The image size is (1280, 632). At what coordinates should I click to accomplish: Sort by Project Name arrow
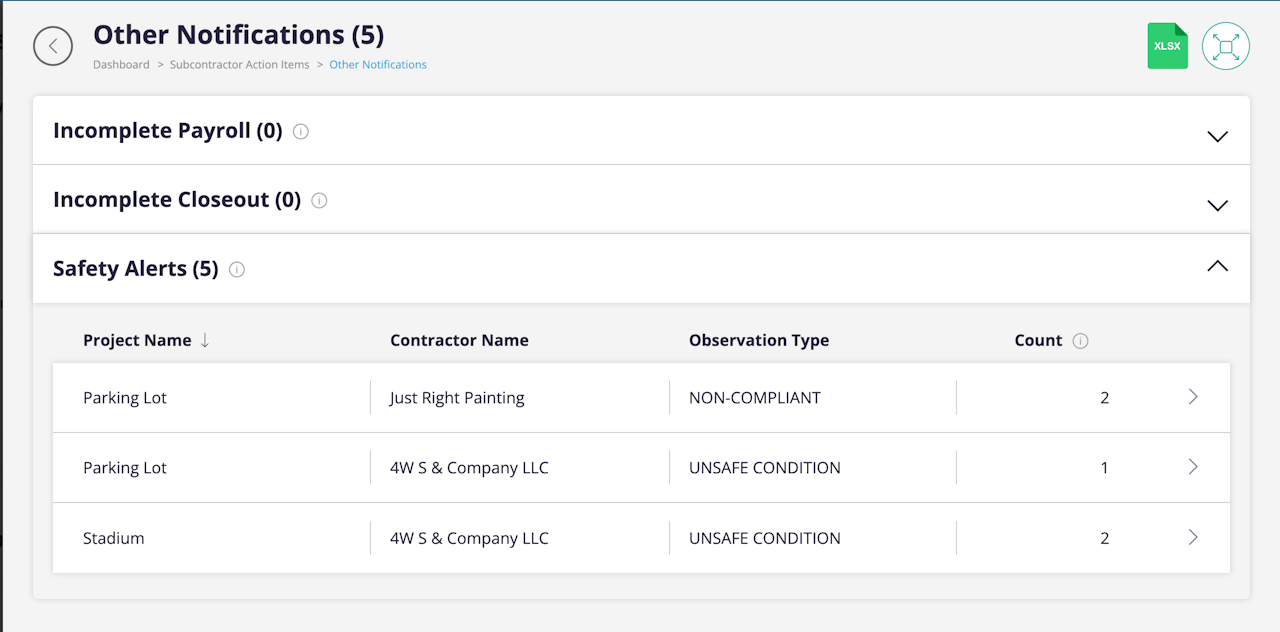coord(205,340)
